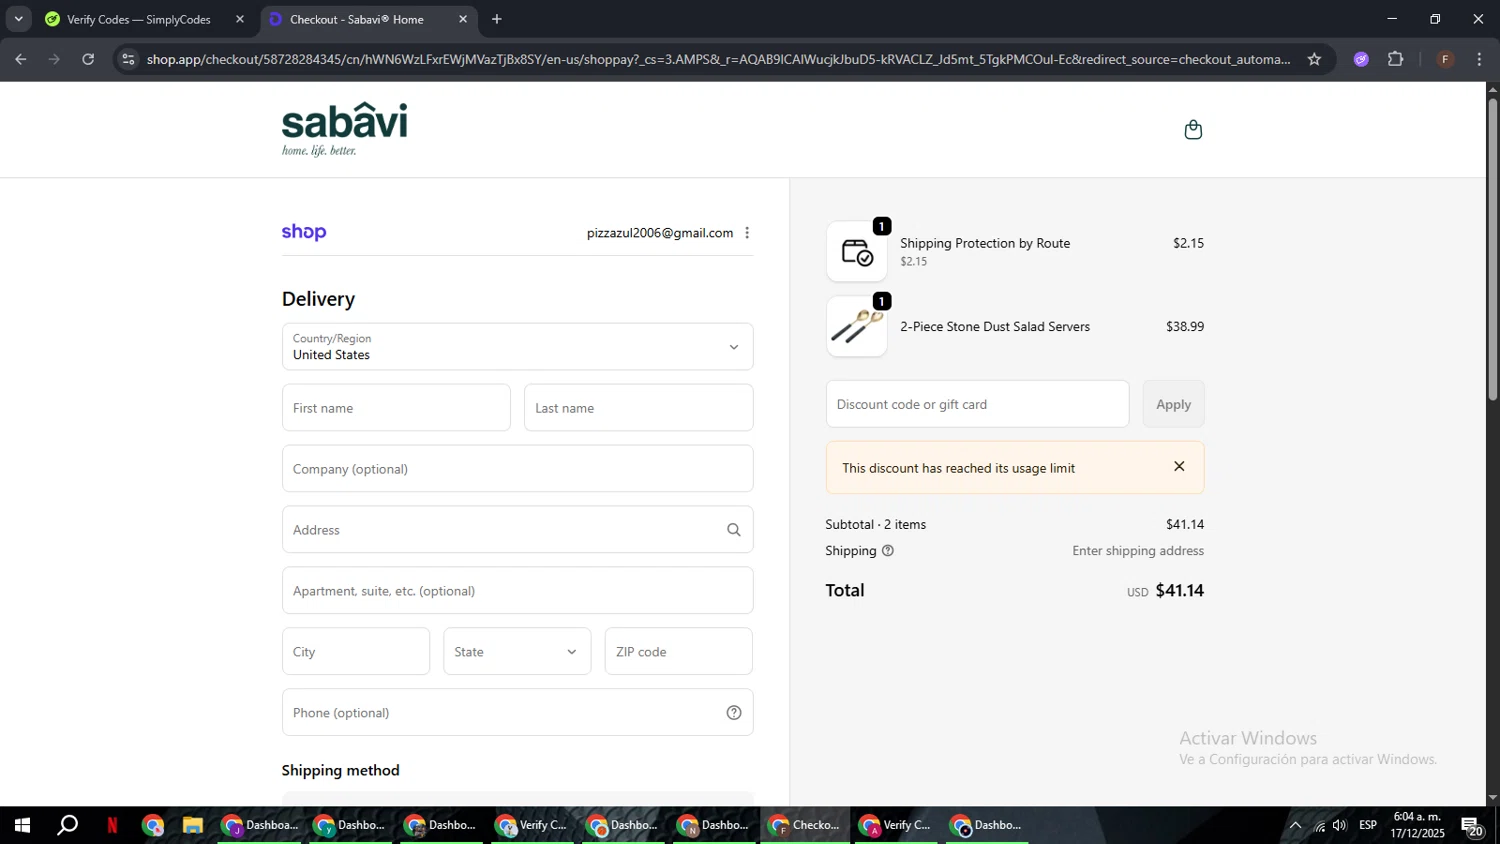Open the Shop Pay logo

click(304, 232)
